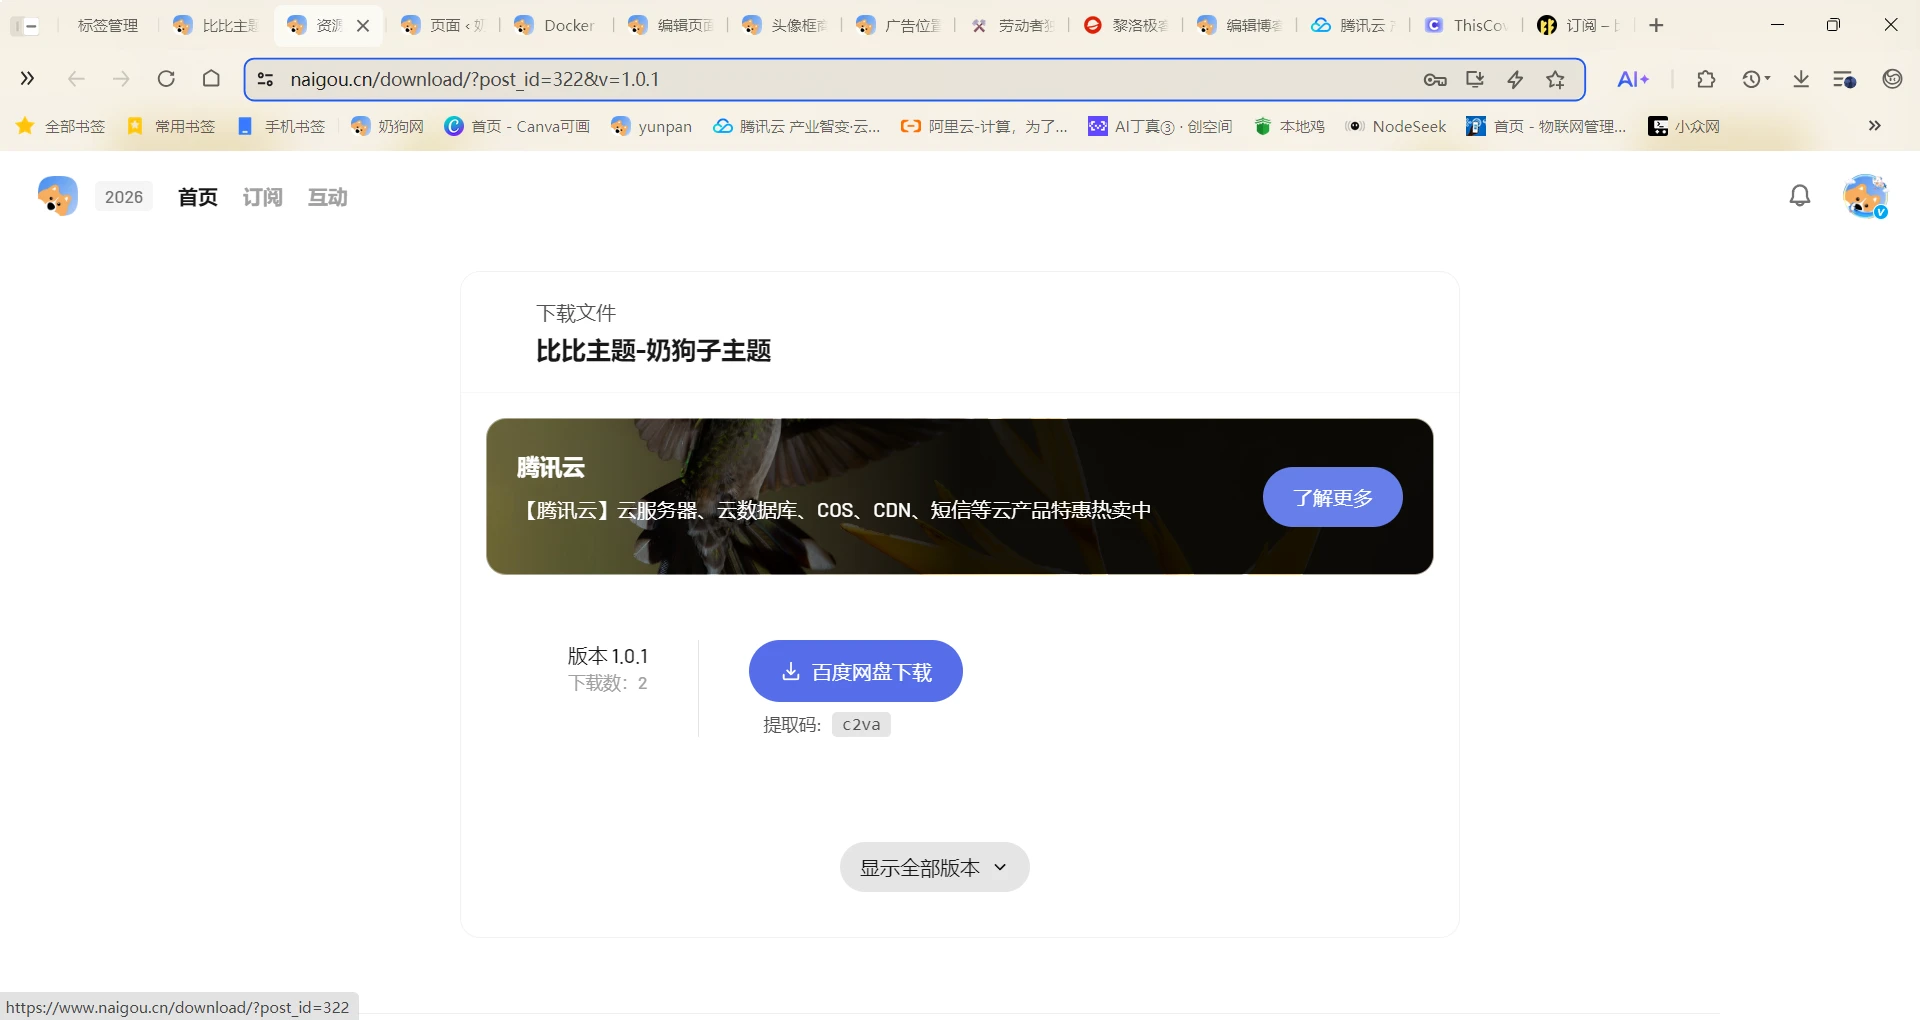Close the active 资源 tab
This screenshot has height=1020, width=1920.
coord(363,26)
